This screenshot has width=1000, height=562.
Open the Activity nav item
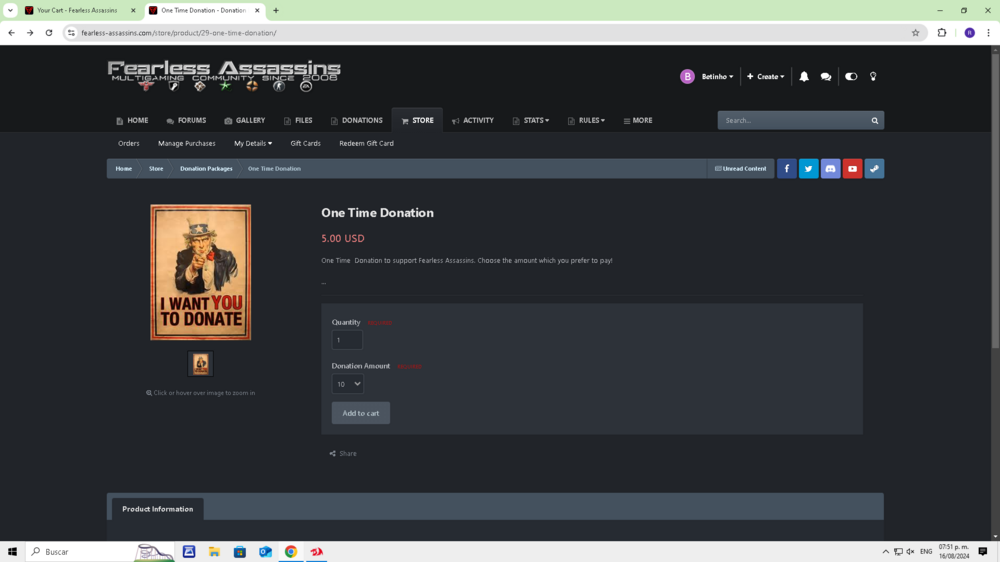[x=473, y=121]
